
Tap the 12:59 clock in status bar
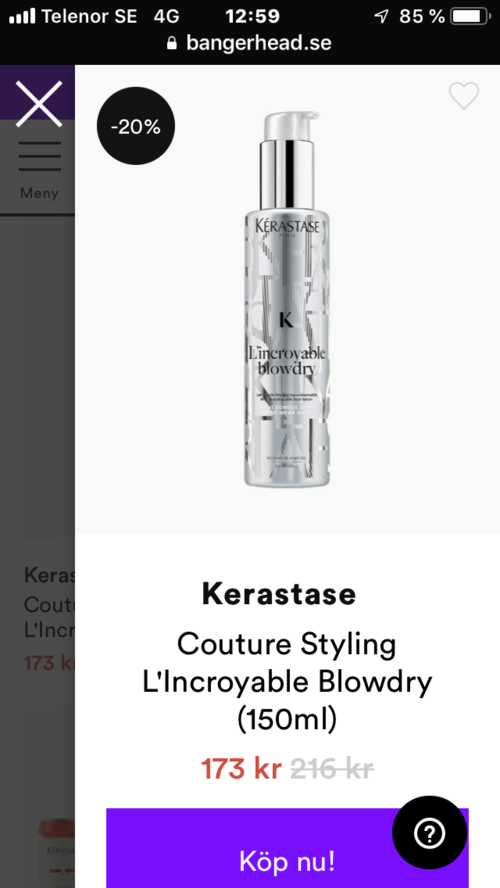click(253, 16)
